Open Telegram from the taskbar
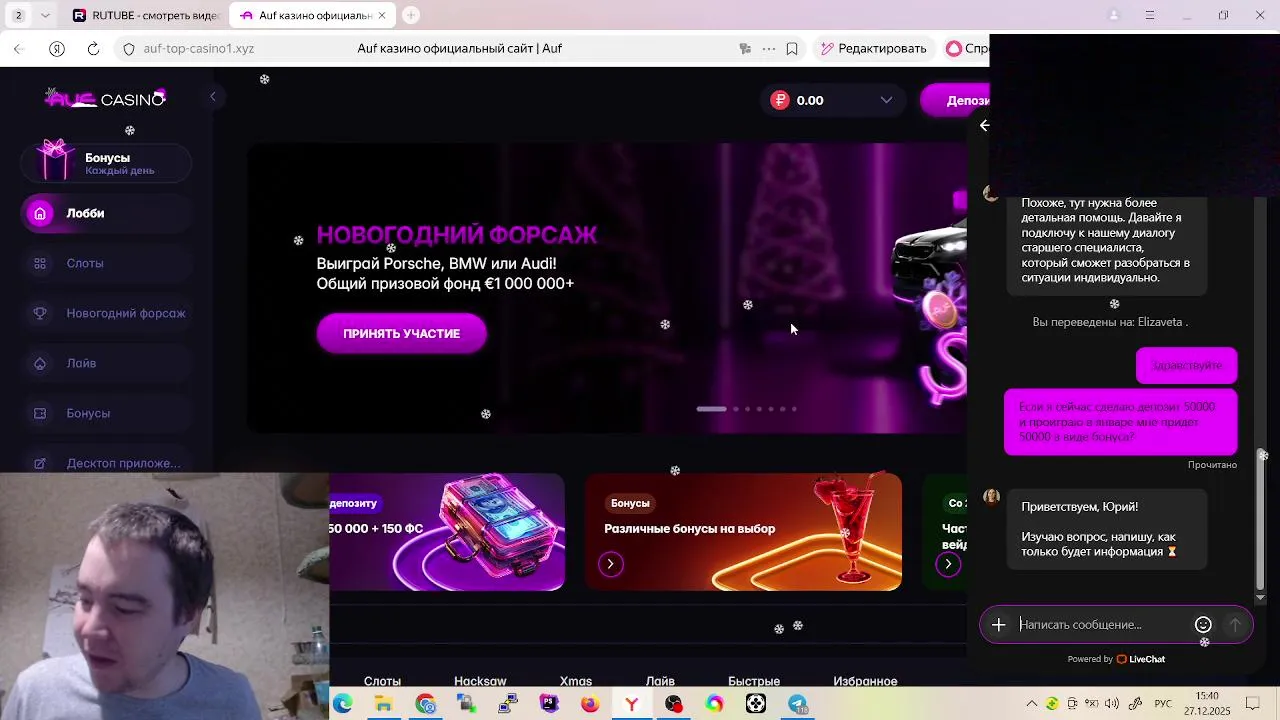The width and height of the screenshot is (1280, 720). coord(797,704)
